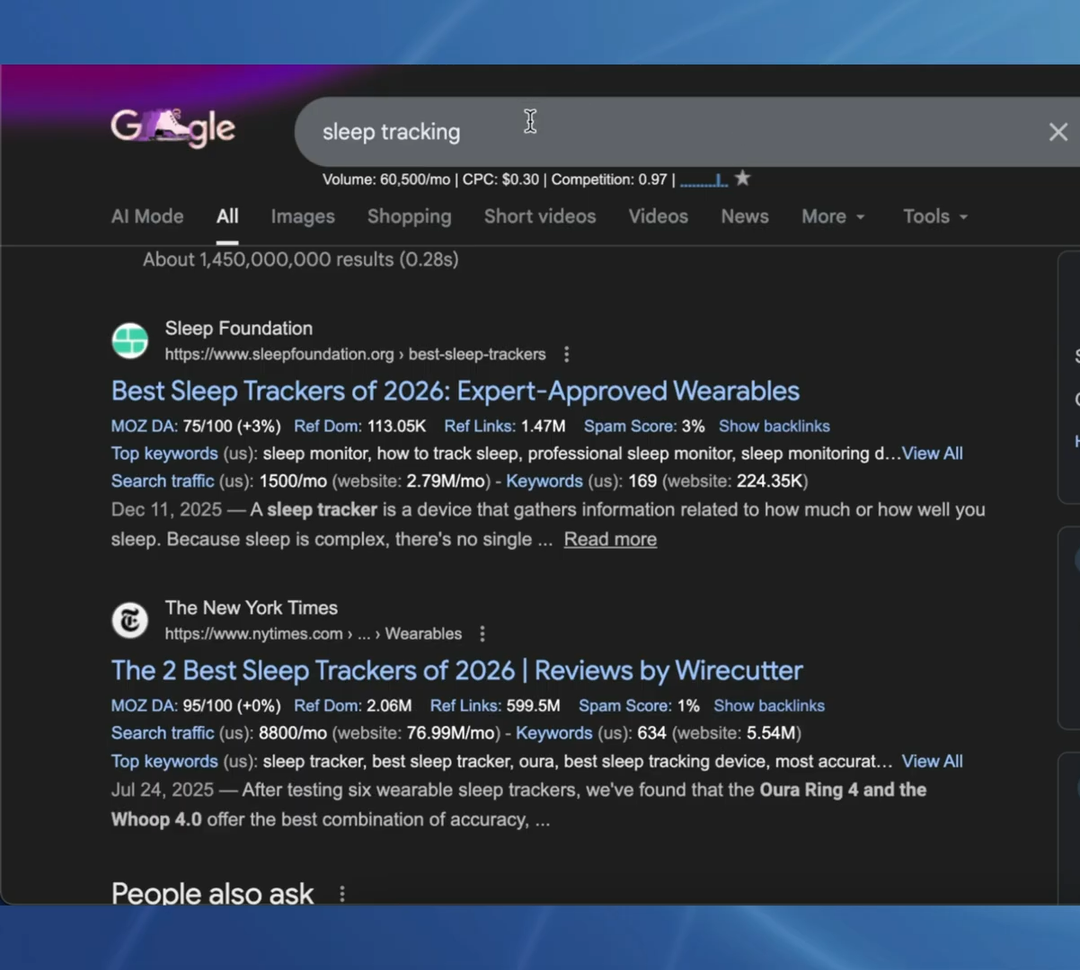Screen dimensions: 1080x970
Task: Open three-dot menu for nytimes.com result
Action: click(x=483, y=634)
